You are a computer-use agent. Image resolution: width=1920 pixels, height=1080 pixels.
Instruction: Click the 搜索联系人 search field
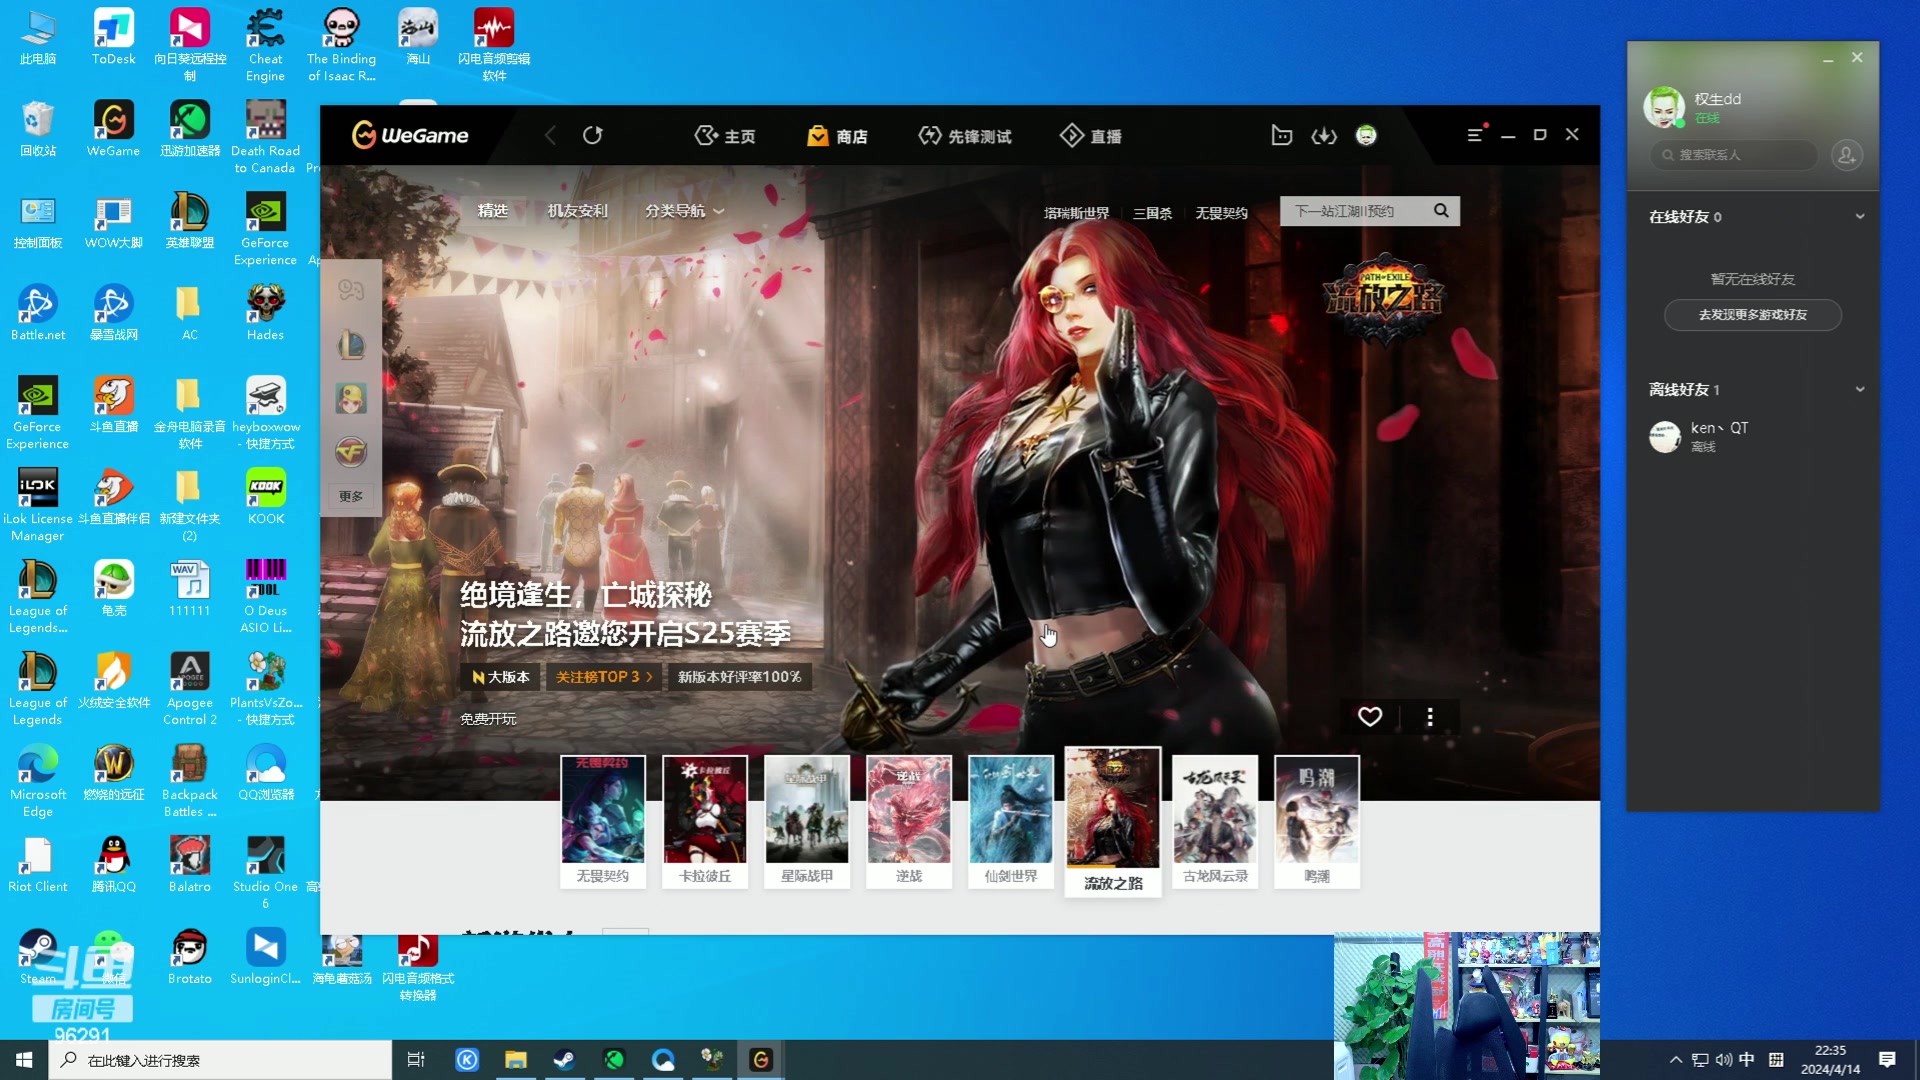1735,155
